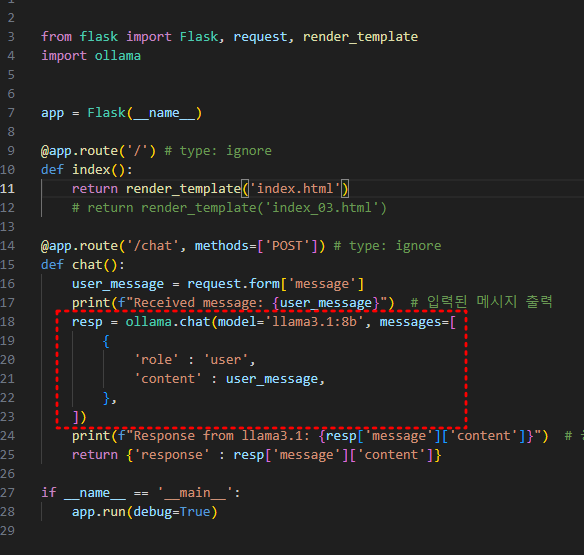Click the word 'ollama' in the import statement
The height and width of the screenshot is (555, 584).
pyautogui.click(x=118, y=56)
